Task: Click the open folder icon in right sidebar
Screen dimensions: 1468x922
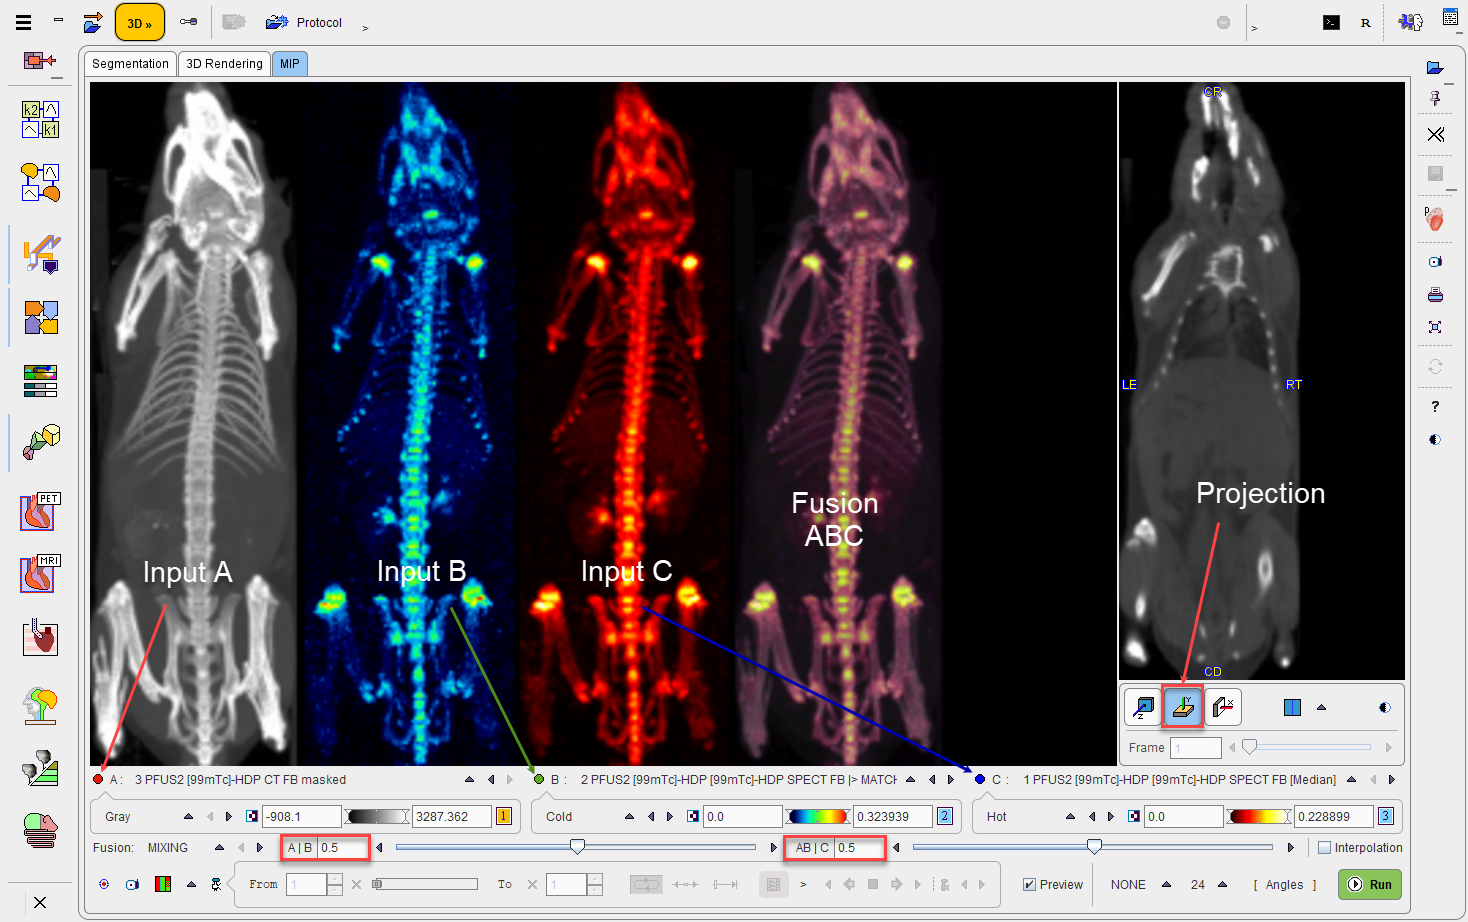Action: point(1435,67)
